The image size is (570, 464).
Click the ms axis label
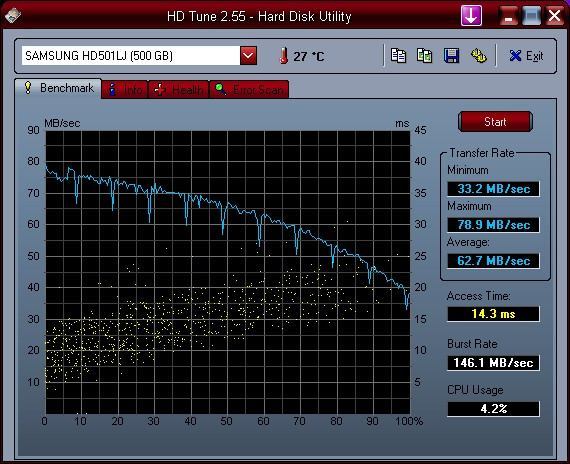402,124
